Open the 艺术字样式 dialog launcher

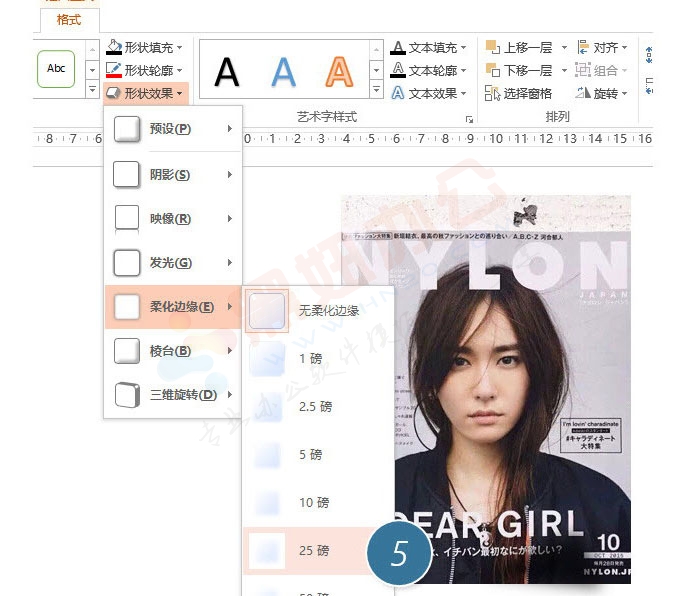(x=468, y=119)
